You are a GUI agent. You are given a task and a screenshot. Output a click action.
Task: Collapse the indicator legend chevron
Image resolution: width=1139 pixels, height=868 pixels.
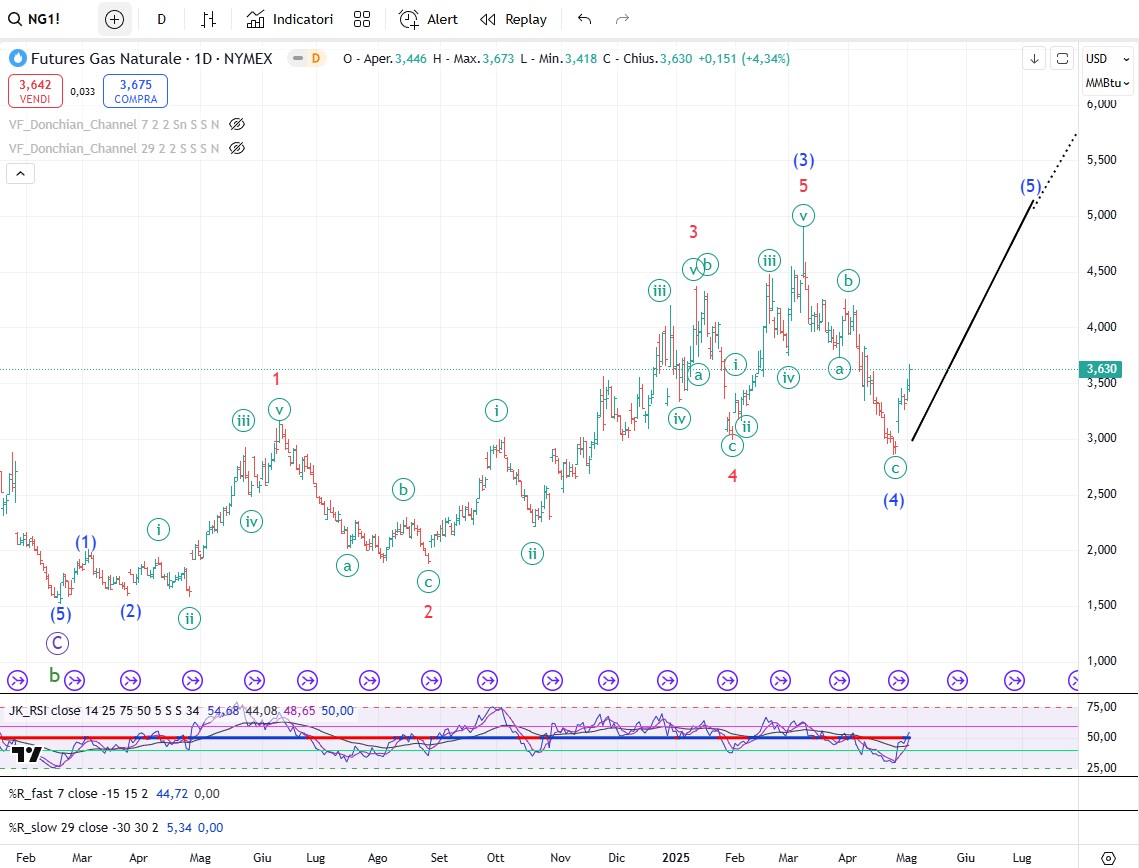[20, 173]
